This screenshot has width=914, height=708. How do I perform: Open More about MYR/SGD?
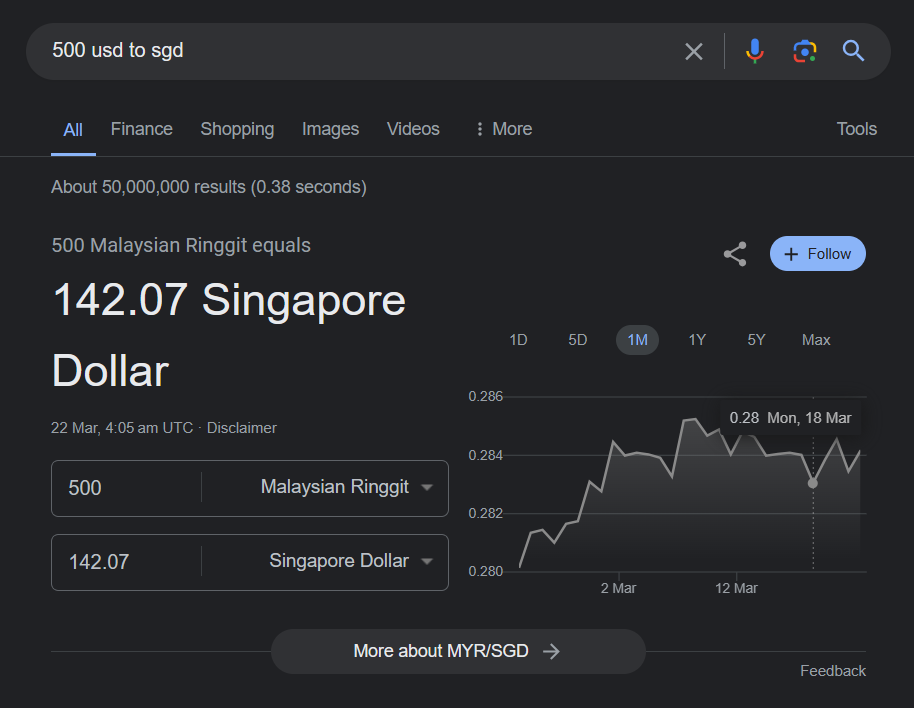click(458, 651)
